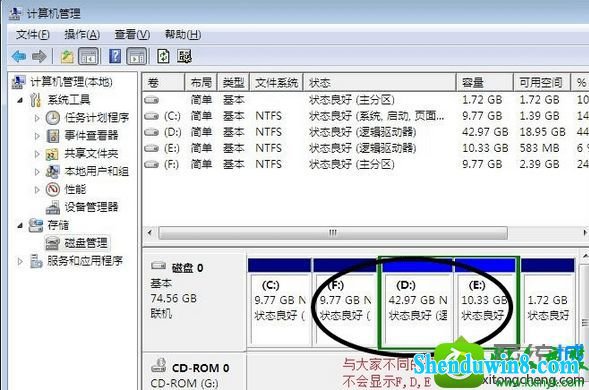Expand the 事件查看器 tree node
Screen dimensions: 589x390
[37, 136]
